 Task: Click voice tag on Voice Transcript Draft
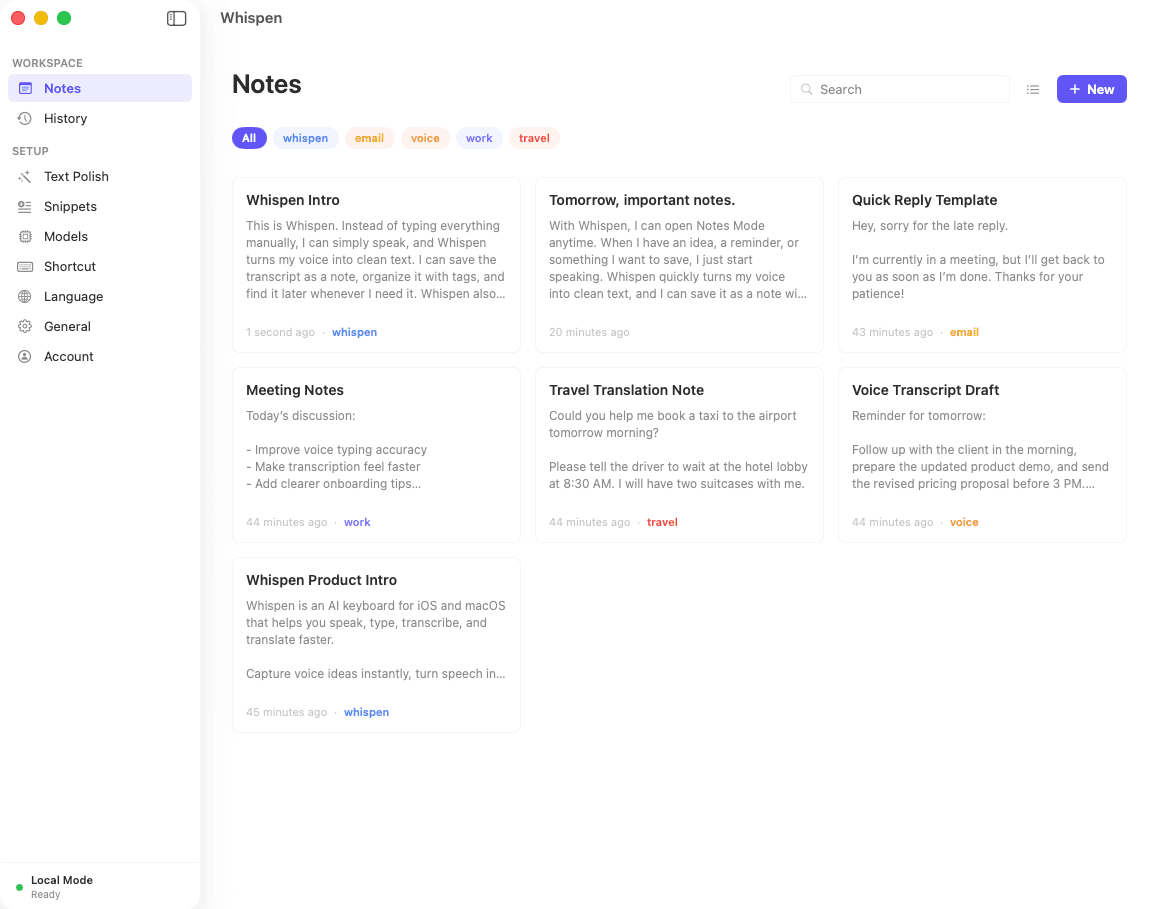point(964,522)
